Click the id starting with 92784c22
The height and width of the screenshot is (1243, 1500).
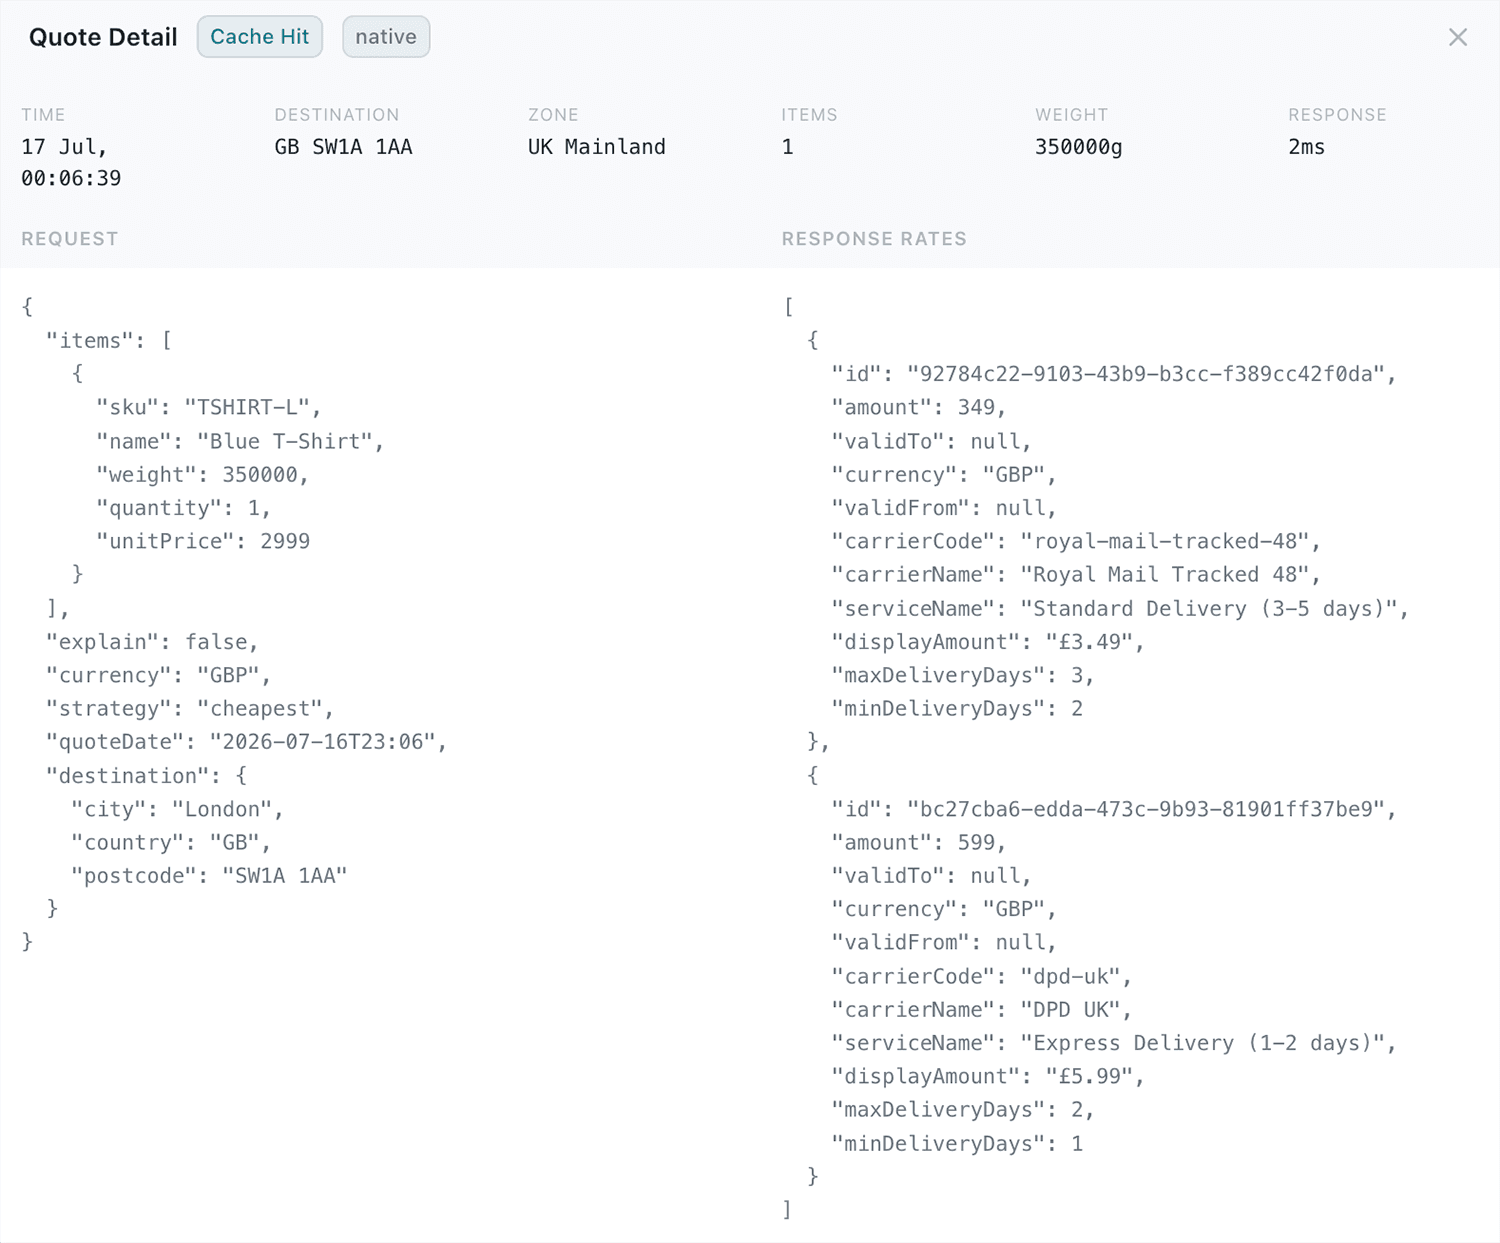1114,374
